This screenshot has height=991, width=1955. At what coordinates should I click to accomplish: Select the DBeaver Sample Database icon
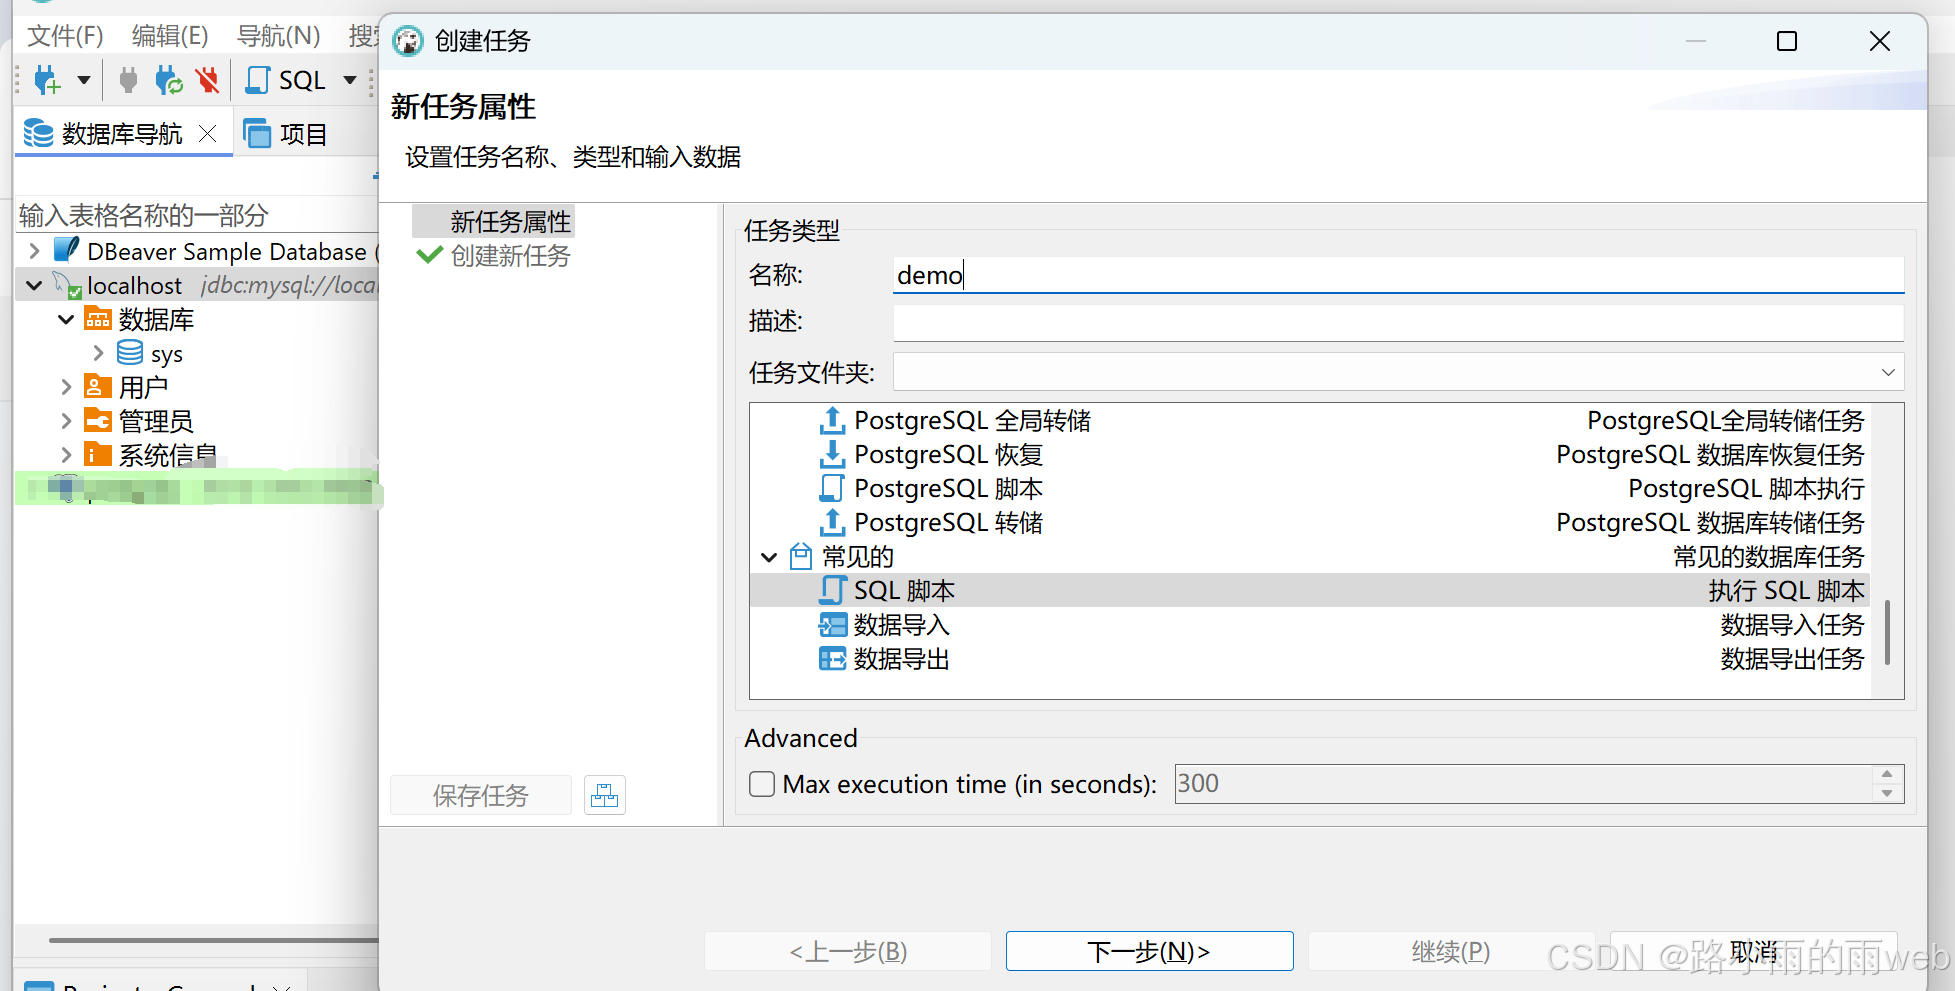[x=67, y=250]
